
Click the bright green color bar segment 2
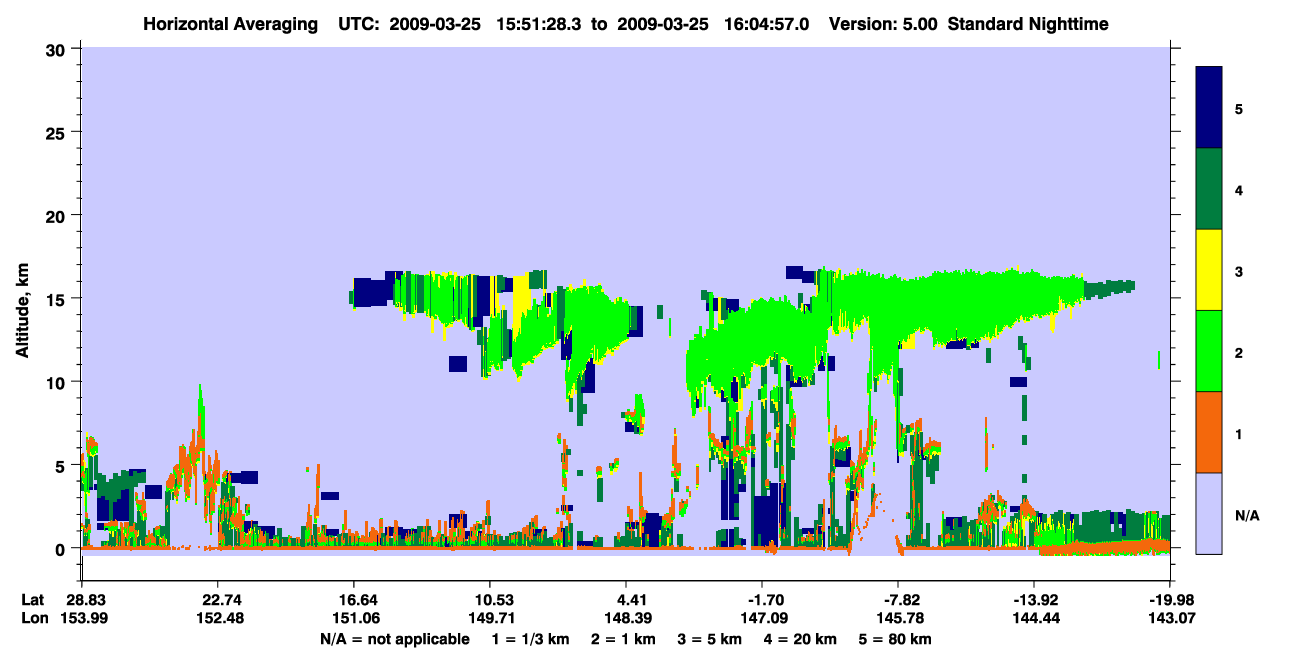click(1209, 351)
